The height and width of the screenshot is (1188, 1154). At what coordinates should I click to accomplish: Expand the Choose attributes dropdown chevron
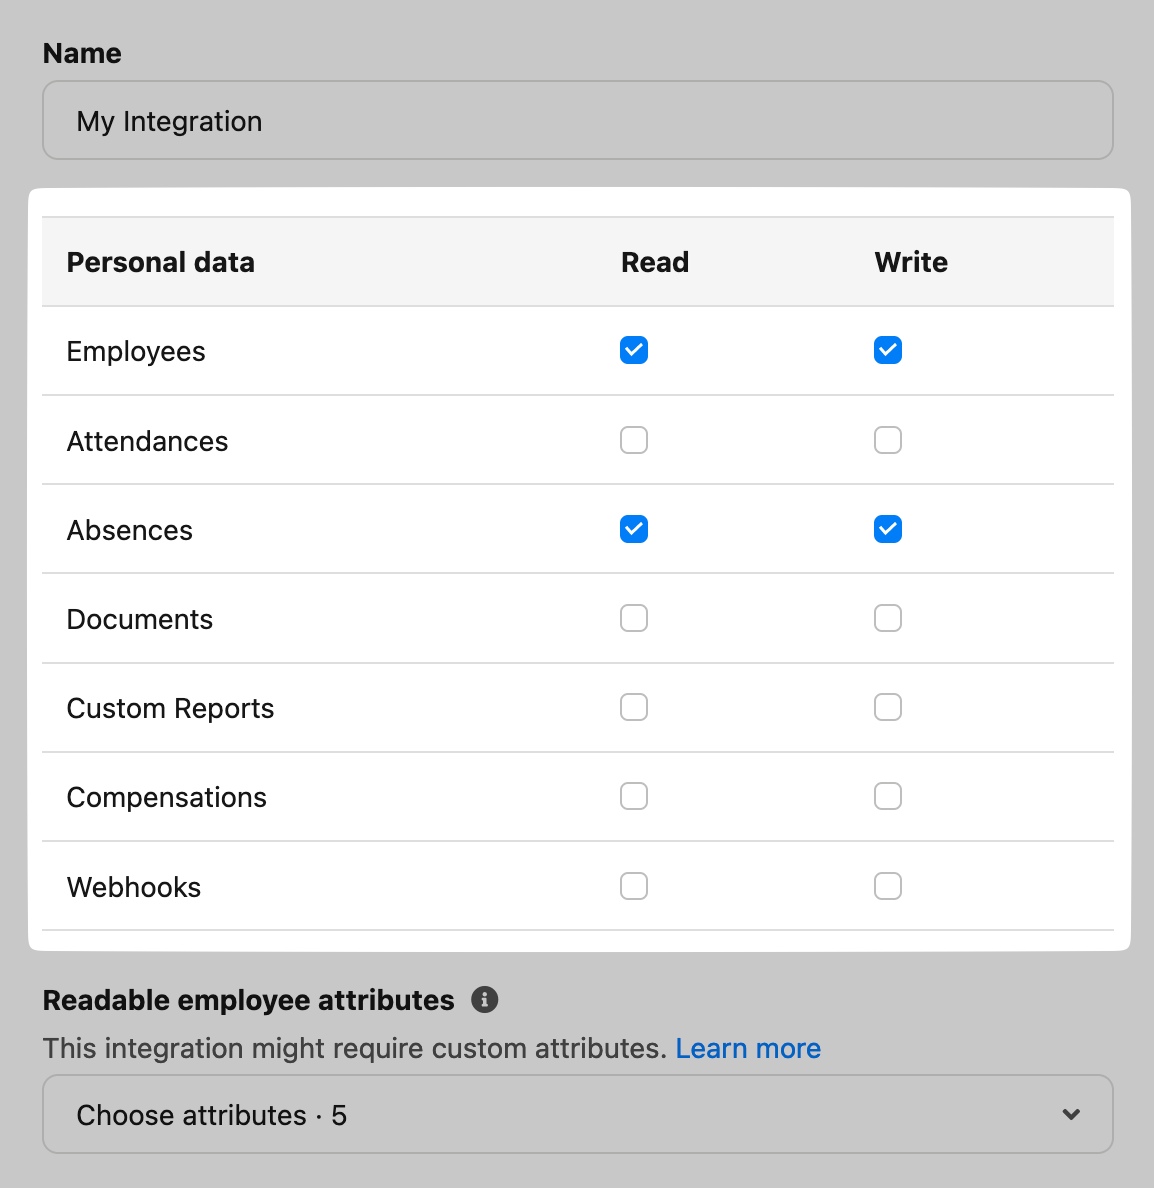[x=1071, y=1114]
